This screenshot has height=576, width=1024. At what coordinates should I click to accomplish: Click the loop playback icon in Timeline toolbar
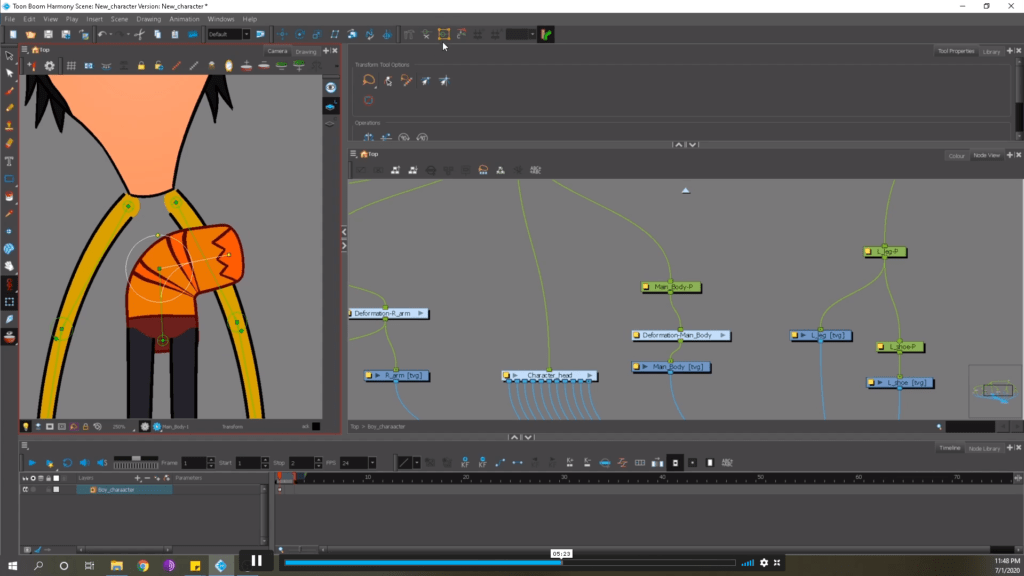coord(67,462)
